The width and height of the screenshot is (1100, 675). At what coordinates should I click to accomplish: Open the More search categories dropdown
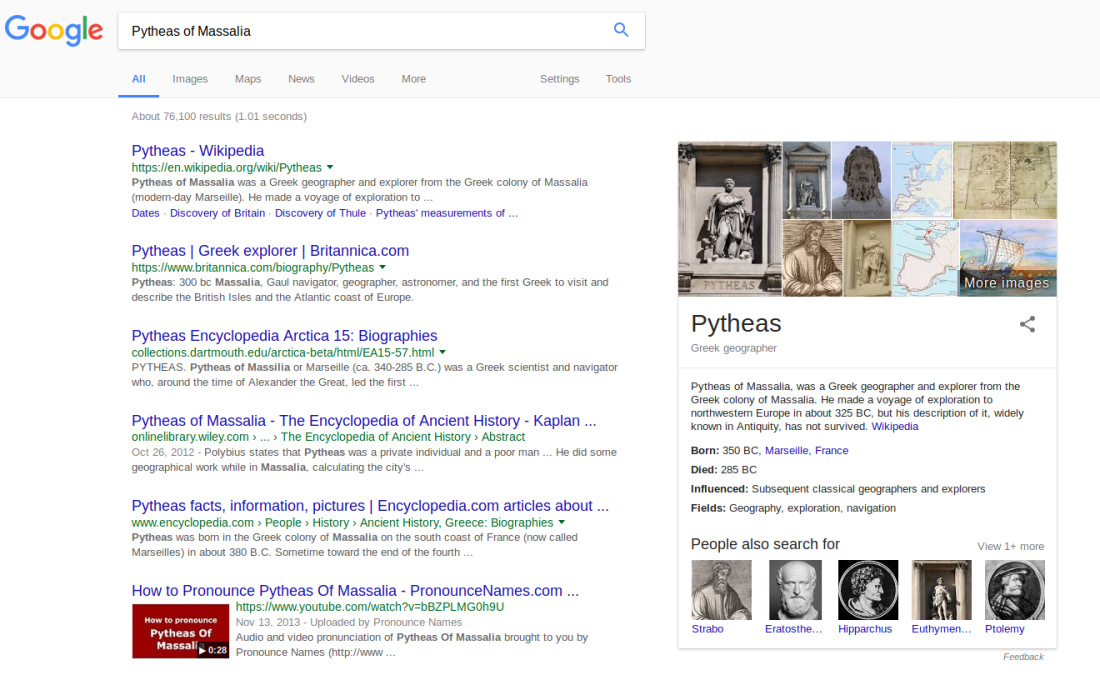[x=413, y=78]
